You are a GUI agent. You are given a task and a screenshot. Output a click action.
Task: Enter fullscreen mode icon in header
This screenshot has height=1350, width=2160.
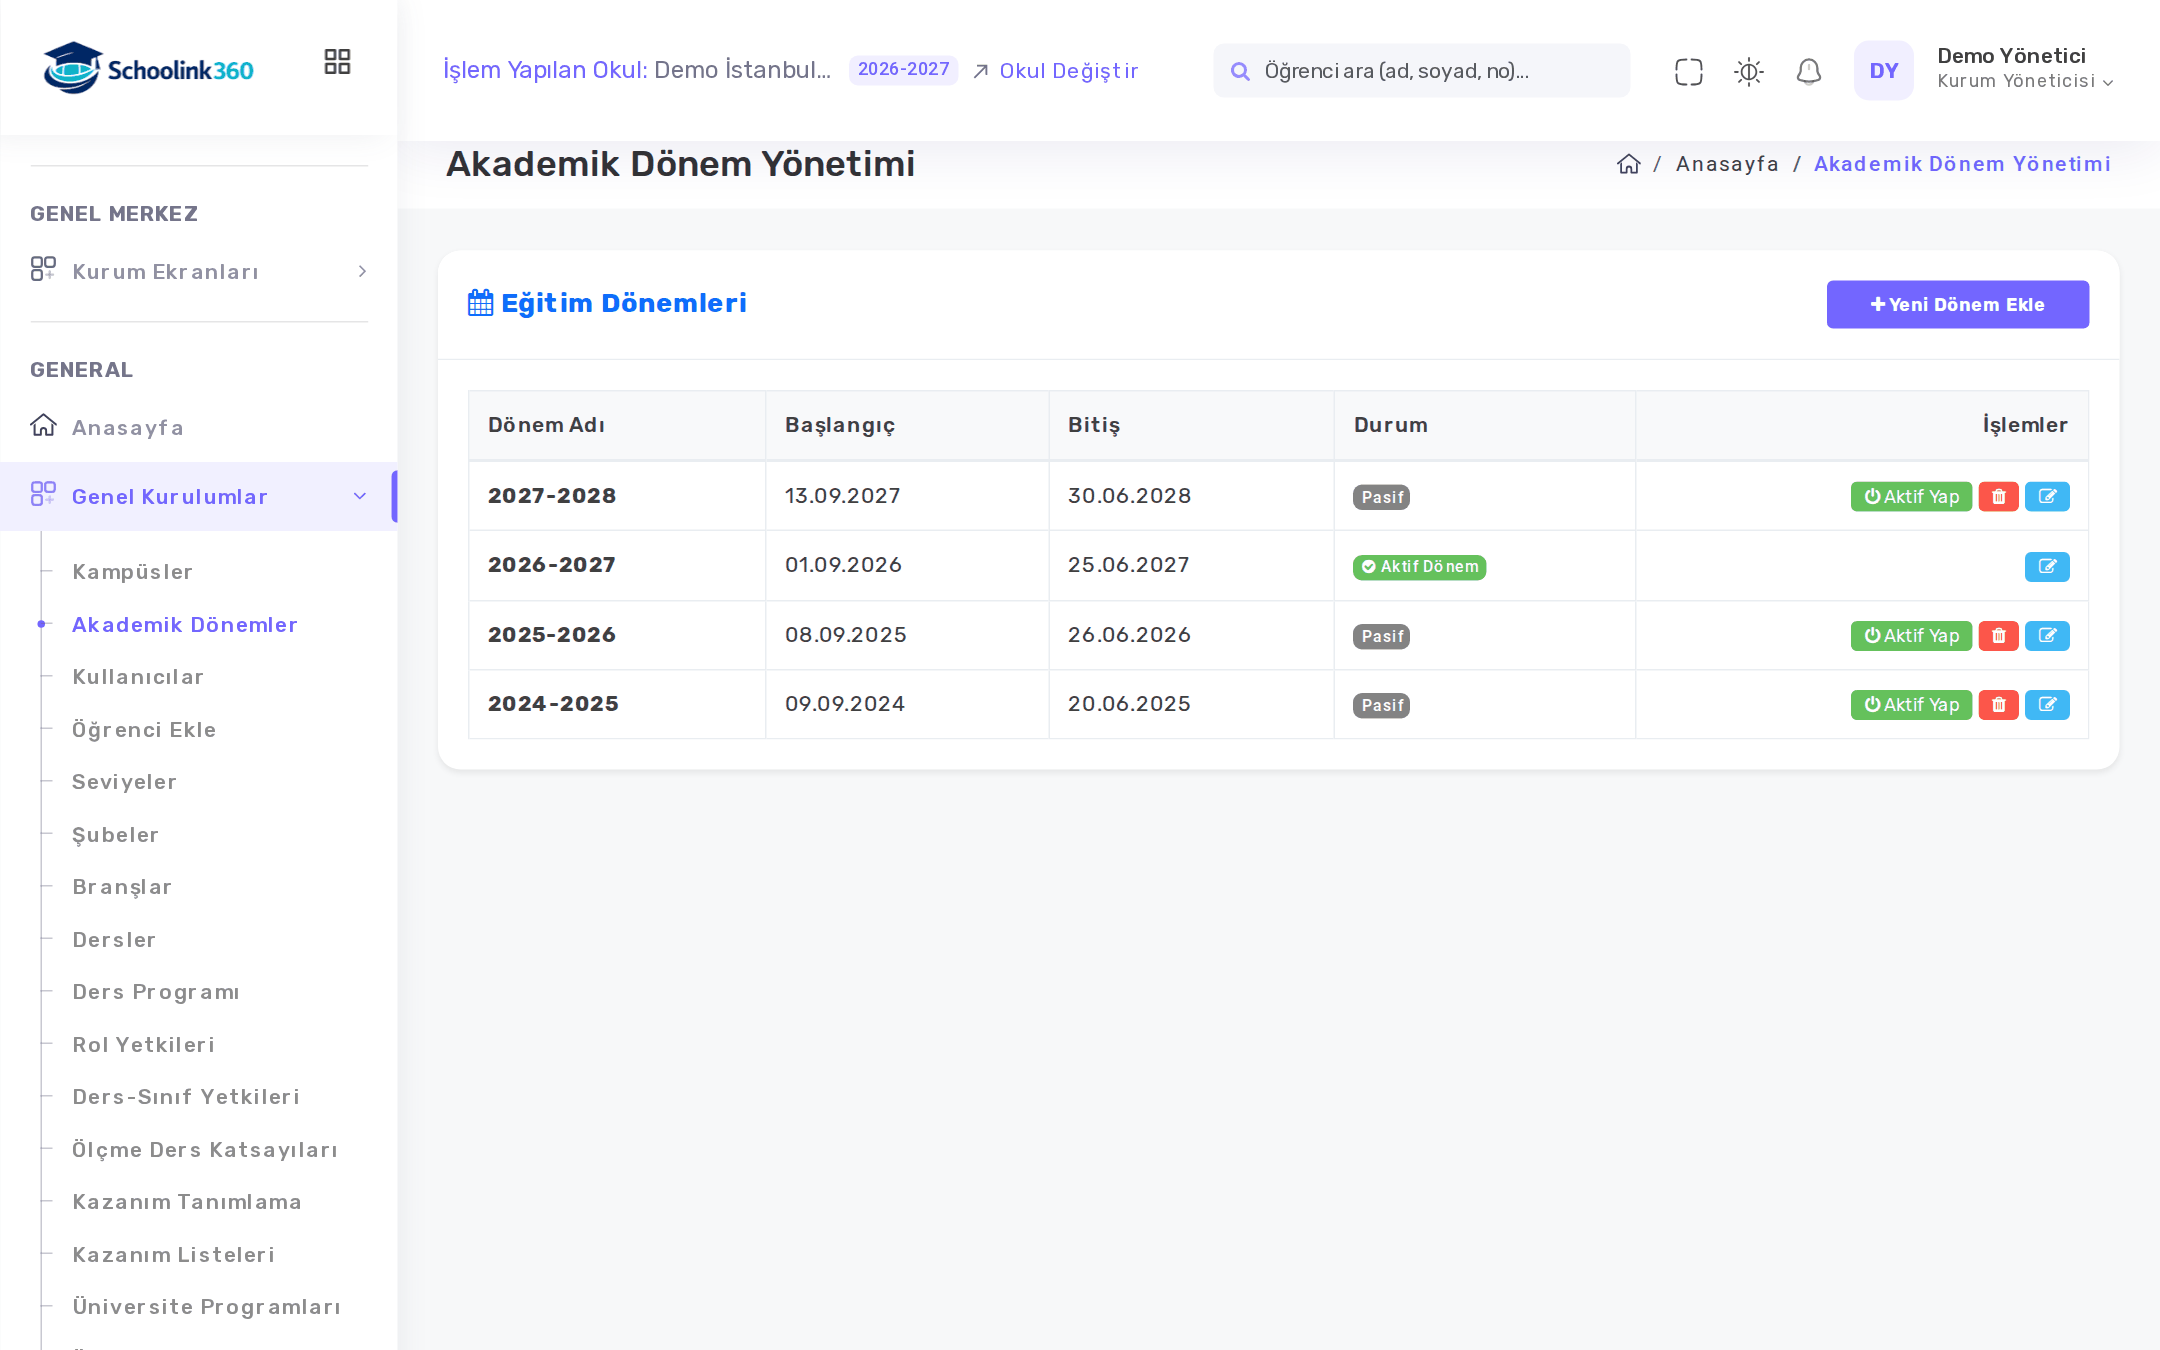[x=1688, y=71]
